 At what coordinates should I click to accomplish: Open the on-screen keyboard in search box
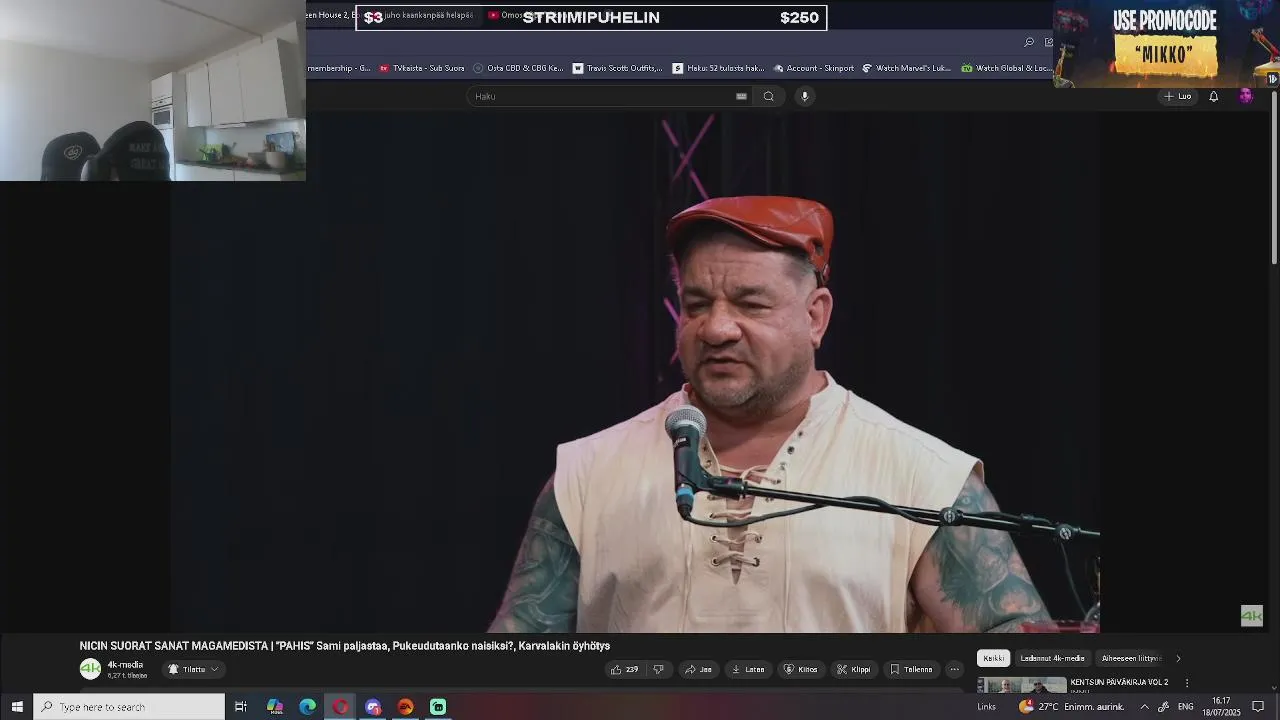[x=741, y=96]
